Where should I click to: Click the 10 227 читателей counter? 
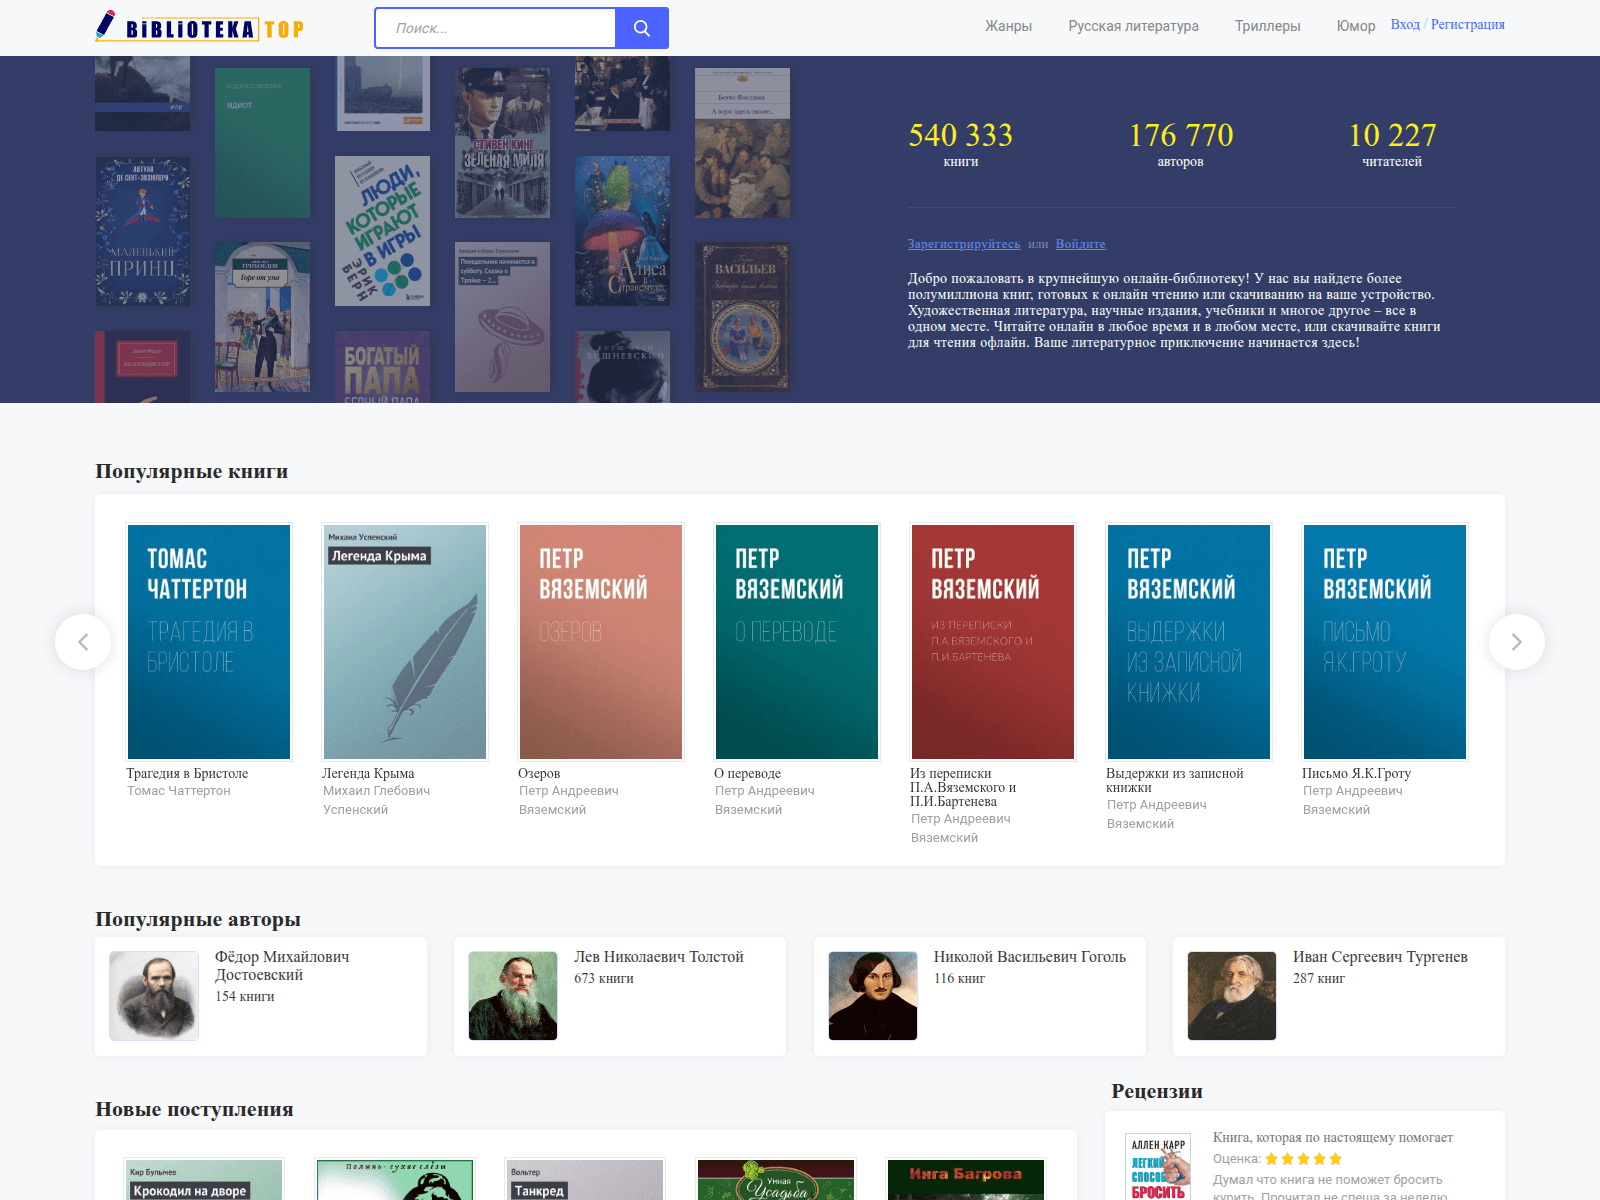[x=1392, y=143]
